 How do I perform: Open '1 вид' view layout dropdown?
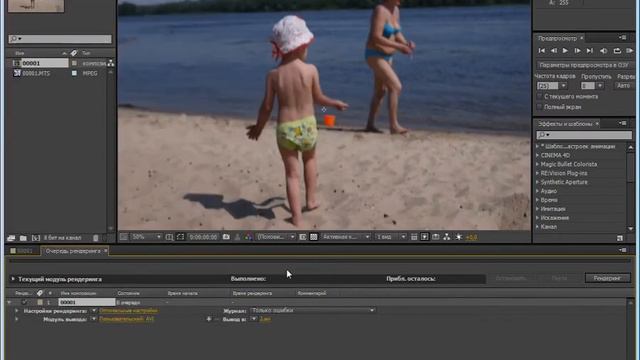[391, 237]
